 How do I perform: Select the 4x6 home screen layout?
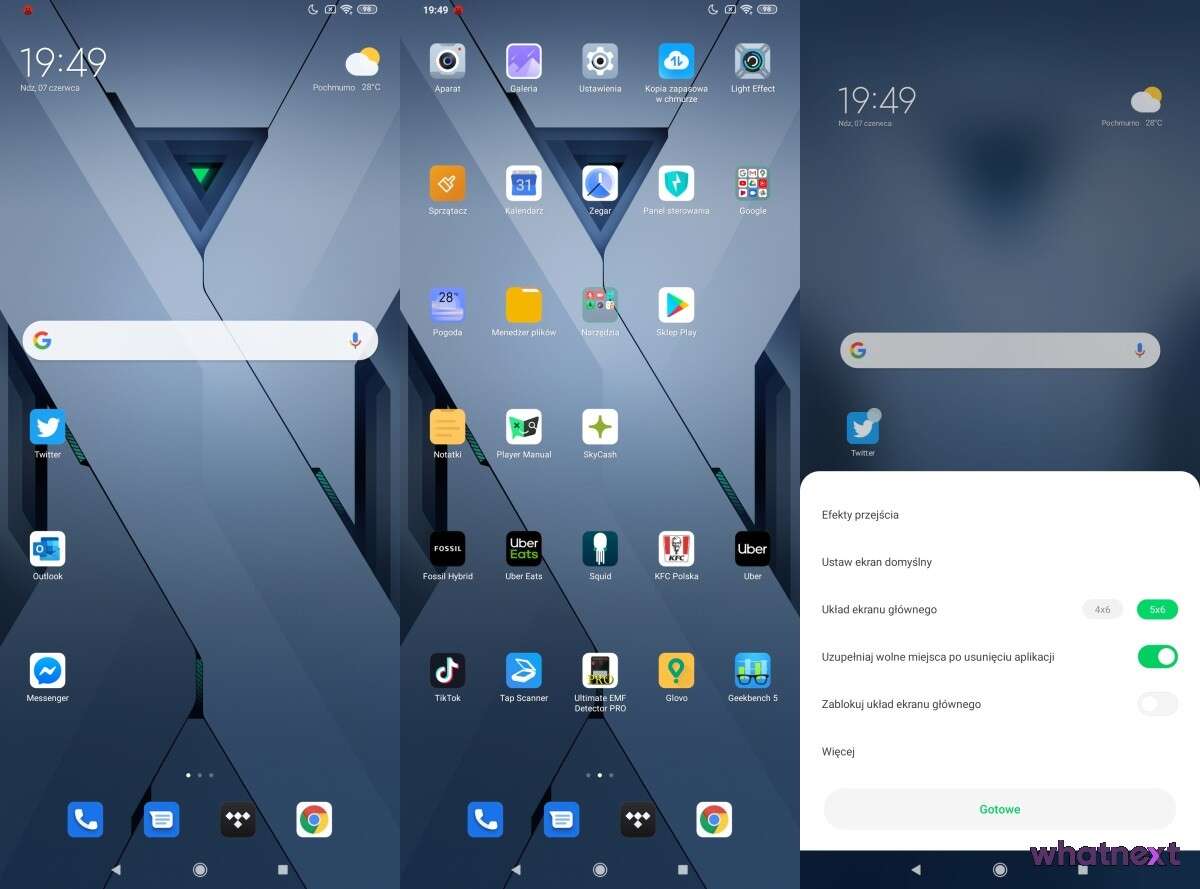[1102, 609]
